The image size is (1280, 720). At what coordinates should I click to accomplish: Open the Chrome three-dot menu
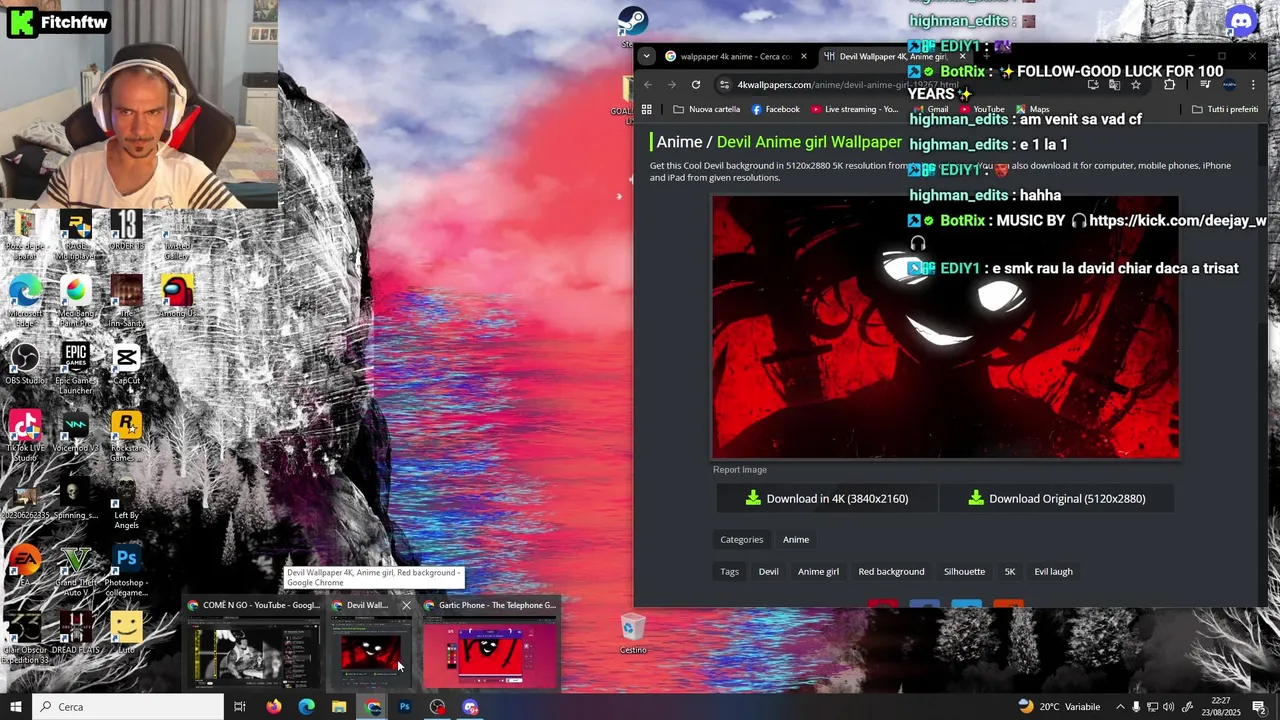1254,85
